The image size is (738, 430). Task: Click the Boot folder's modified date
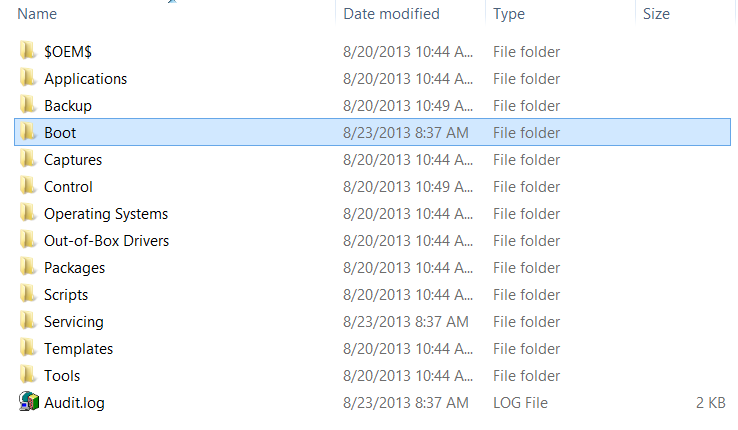[405, 132]
